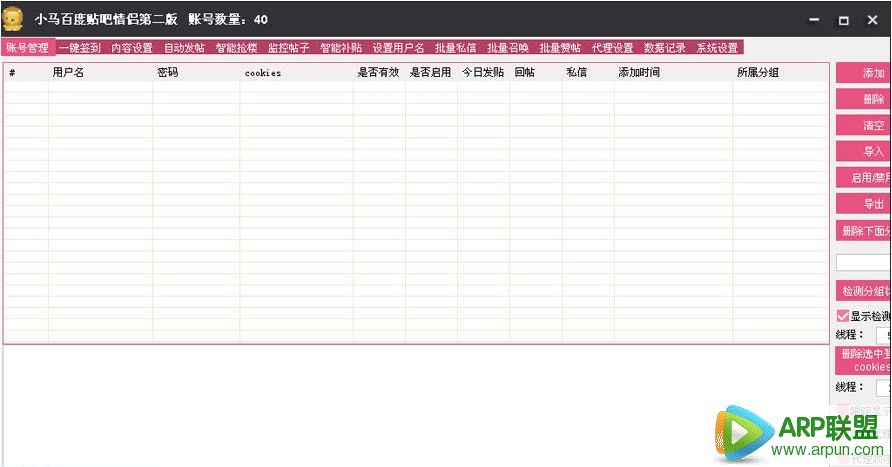Viewport: 892px width, 467px height.
Task: Switch to the 自动发帖 tab
Action: [x=184, y=48]
